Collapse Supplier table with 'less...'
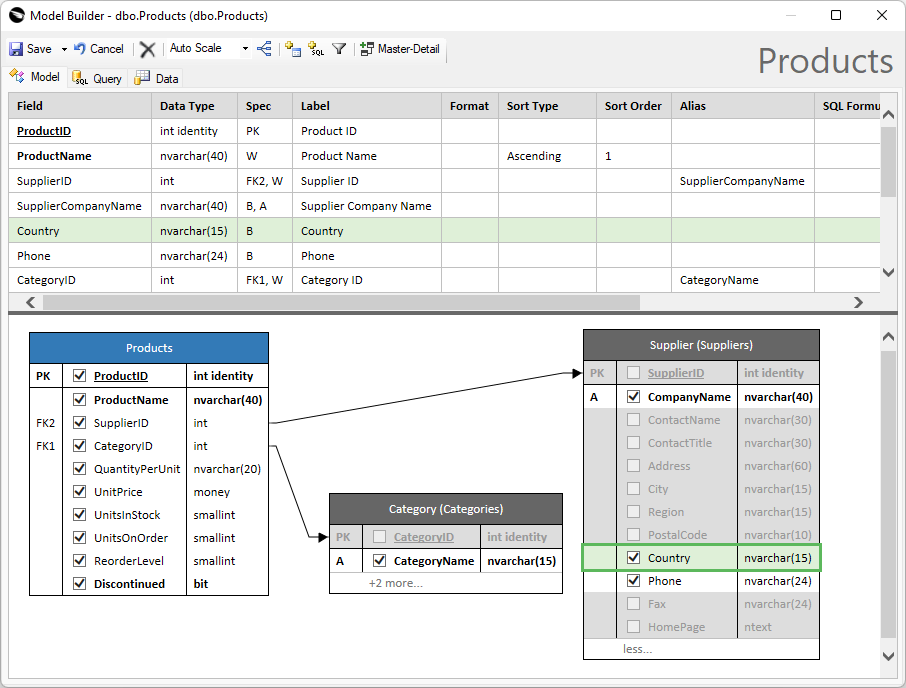 click(x=637, y=649)
